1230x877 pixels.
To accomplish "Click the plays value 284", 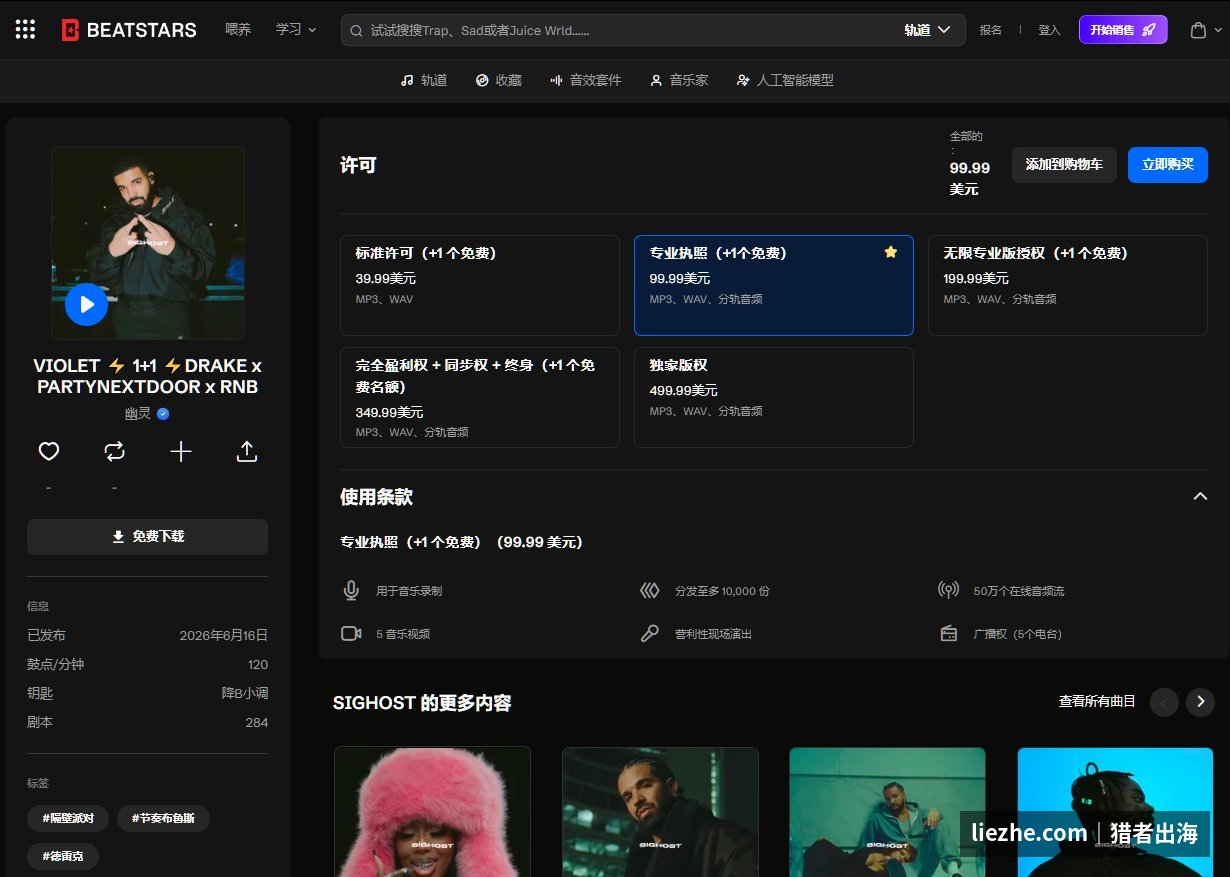I will click(257, 722).
